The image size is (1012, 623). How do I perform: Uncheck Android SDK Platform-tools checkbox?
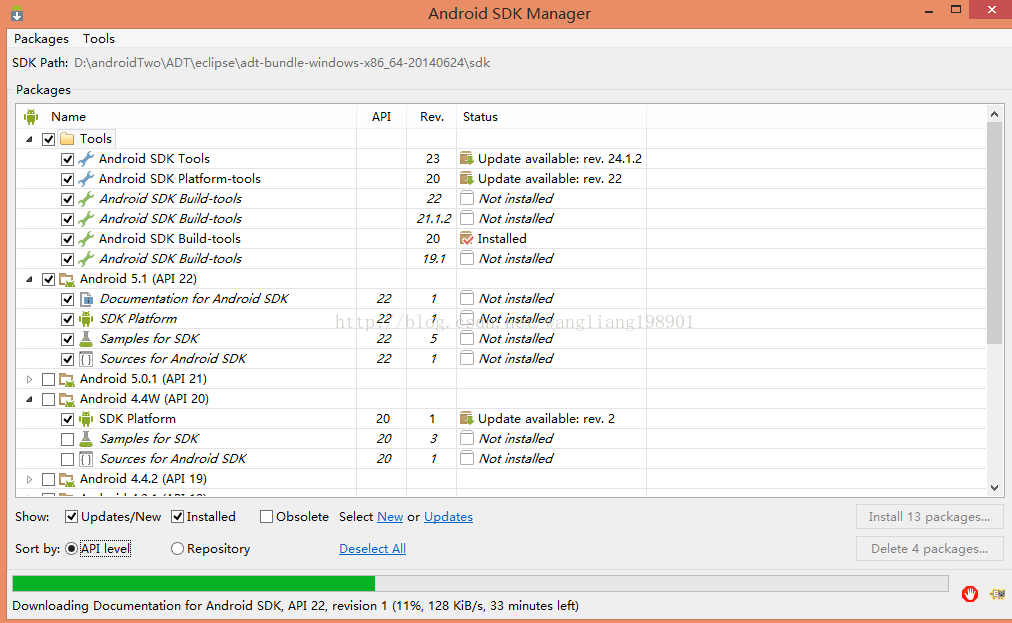coord(67,179)
